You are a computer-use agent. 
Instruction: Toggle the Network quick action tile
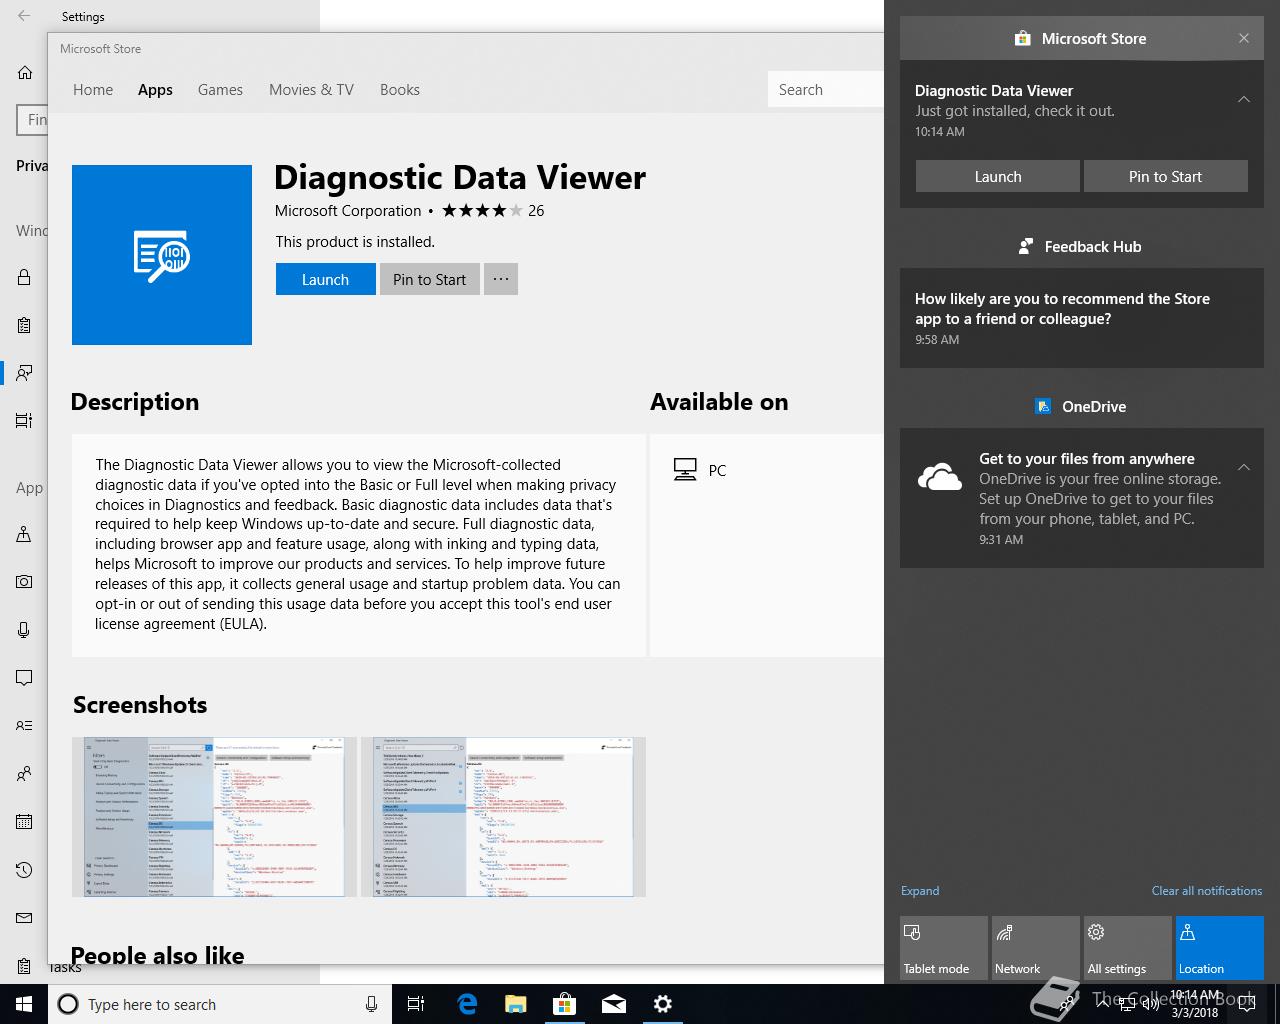pyautogui.click(x=1036, y=948)
